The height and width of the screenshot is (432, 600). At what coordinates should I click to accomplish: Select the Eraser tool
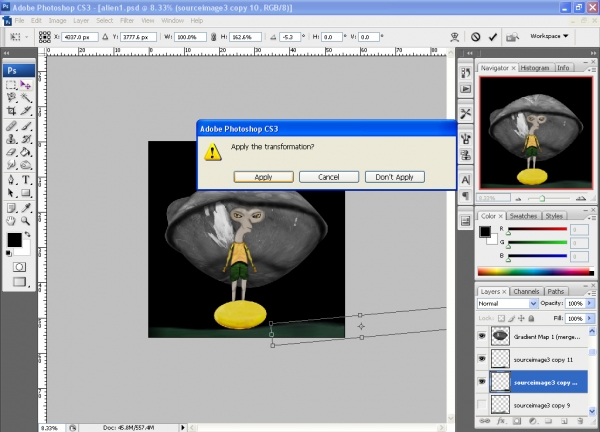point(11,152)
